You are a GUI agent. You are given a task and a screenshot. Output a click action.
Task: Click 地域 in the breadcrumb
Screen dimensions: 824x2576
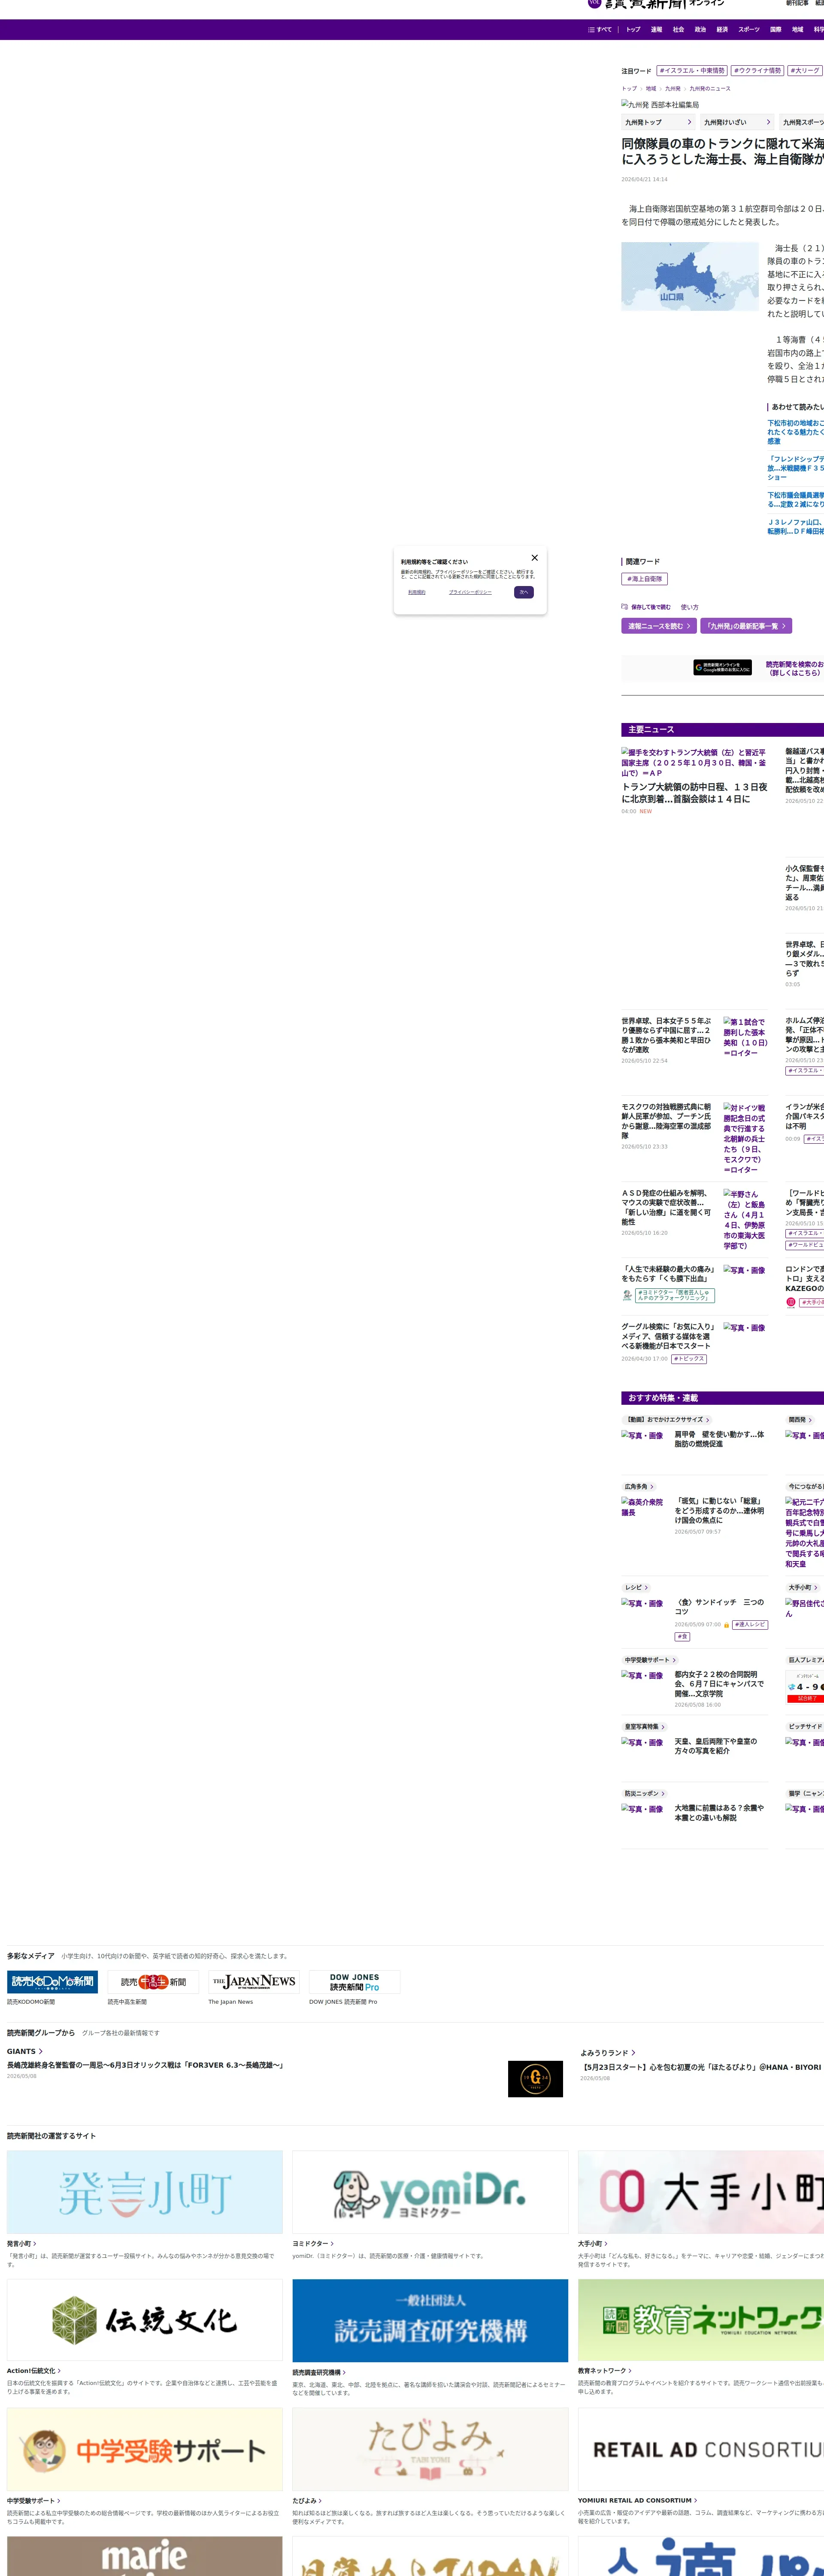click(x=651, y=89)
